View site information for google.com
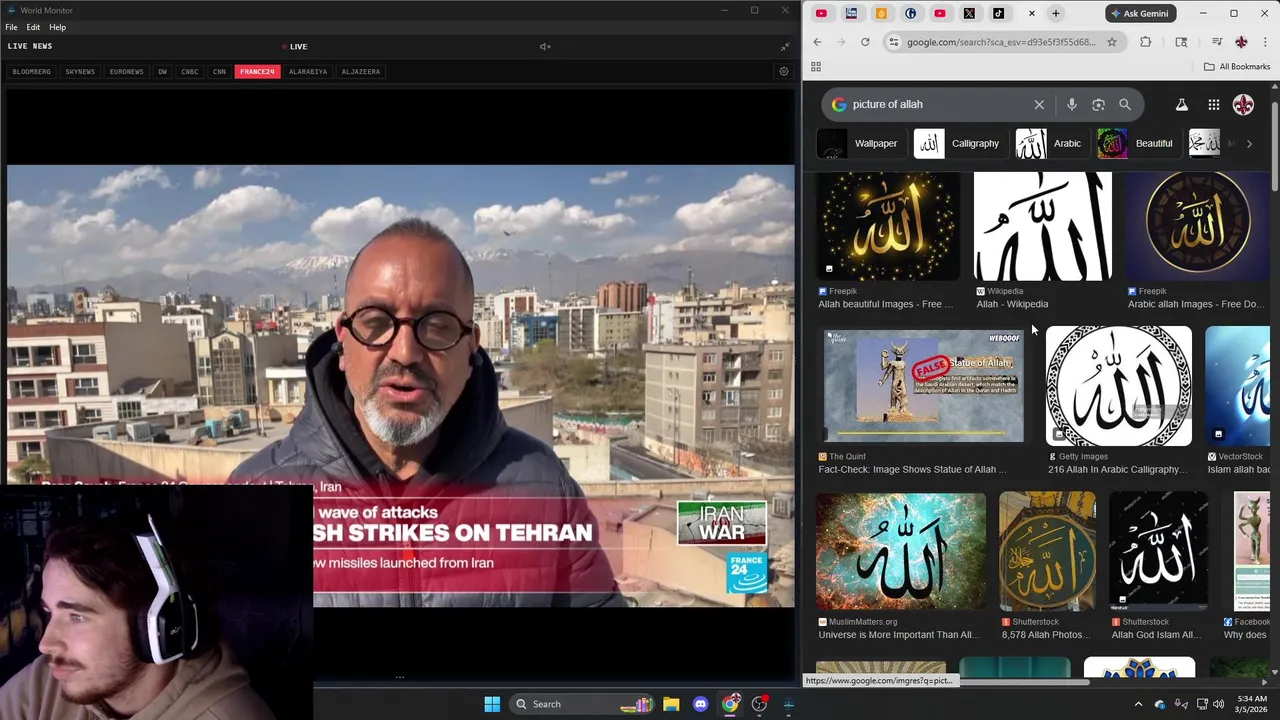1280x720 pixels. (x=893, y=42)
